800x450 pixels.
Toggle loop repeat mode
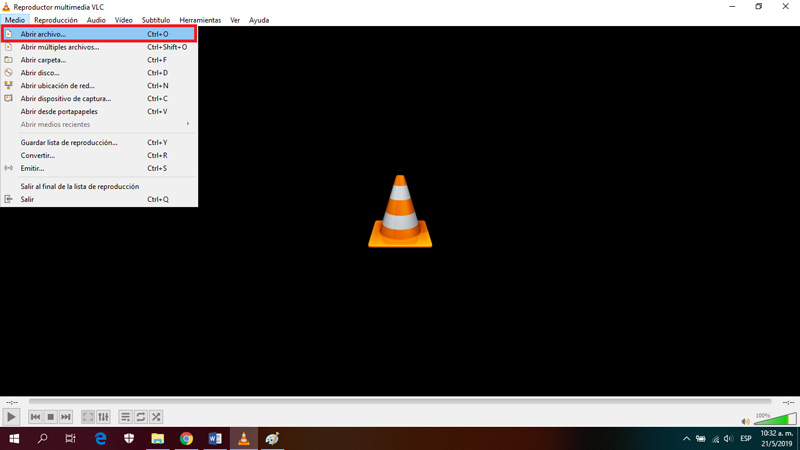pos(141,417)
